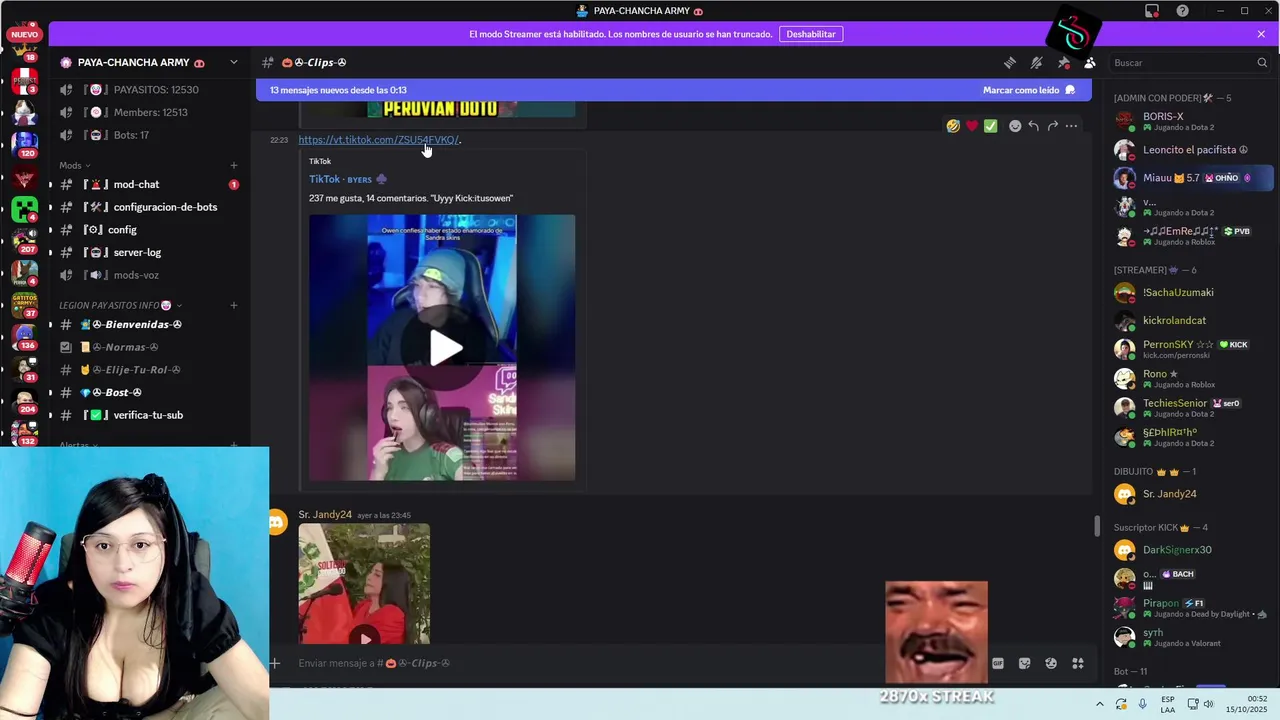The image size is (1280, 720).
Task: Collapse the Mods category
Action: (x=75, y=165)
